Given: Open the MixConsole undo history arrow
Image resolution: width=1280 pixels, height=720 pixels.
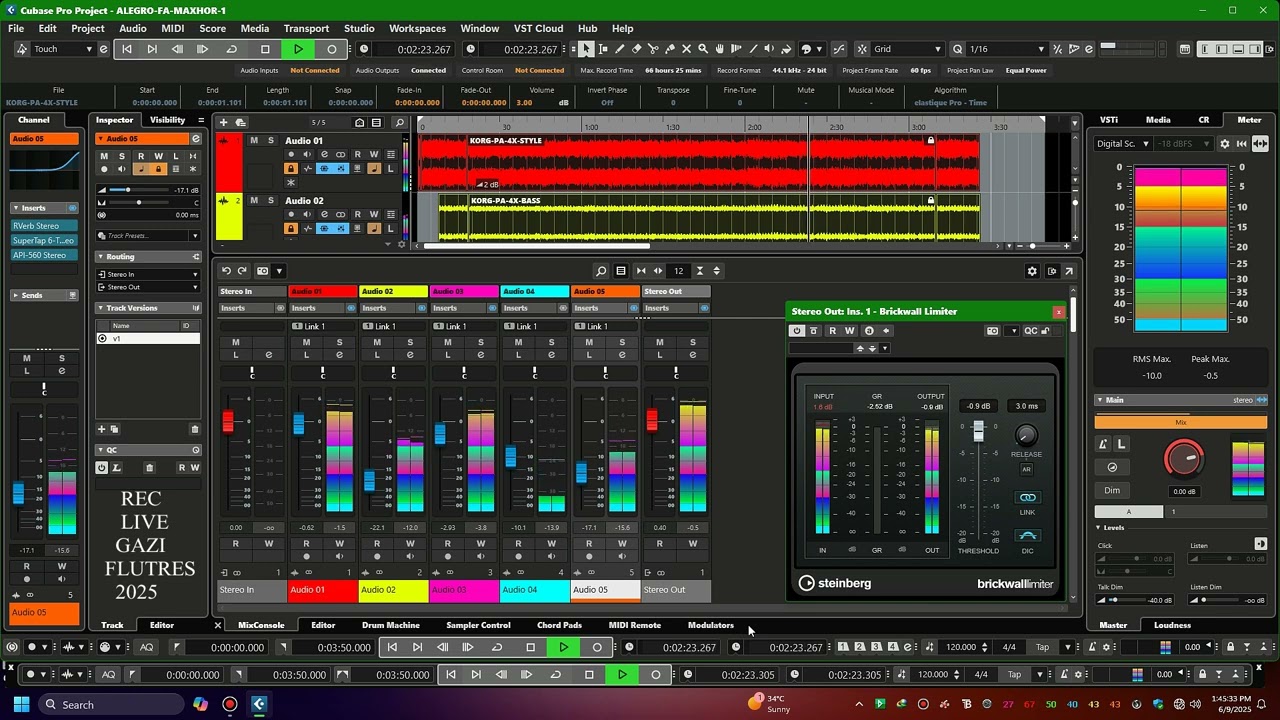Looking at the screenshot, I should click(226, 271).
